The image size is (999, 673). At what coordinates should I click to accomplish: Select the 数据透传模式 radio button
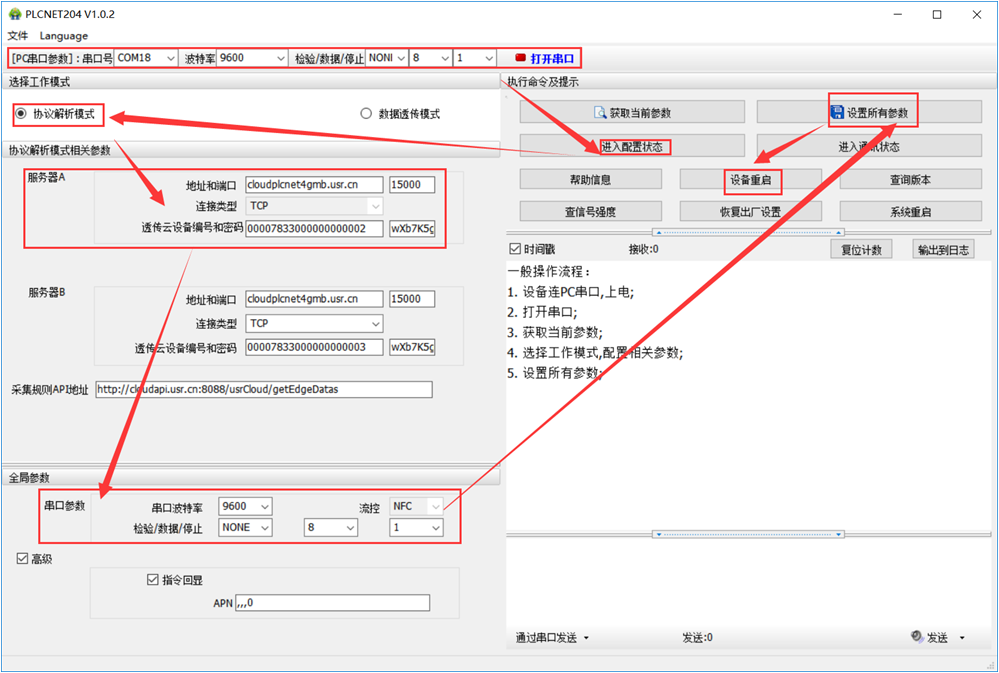point(366,114)
